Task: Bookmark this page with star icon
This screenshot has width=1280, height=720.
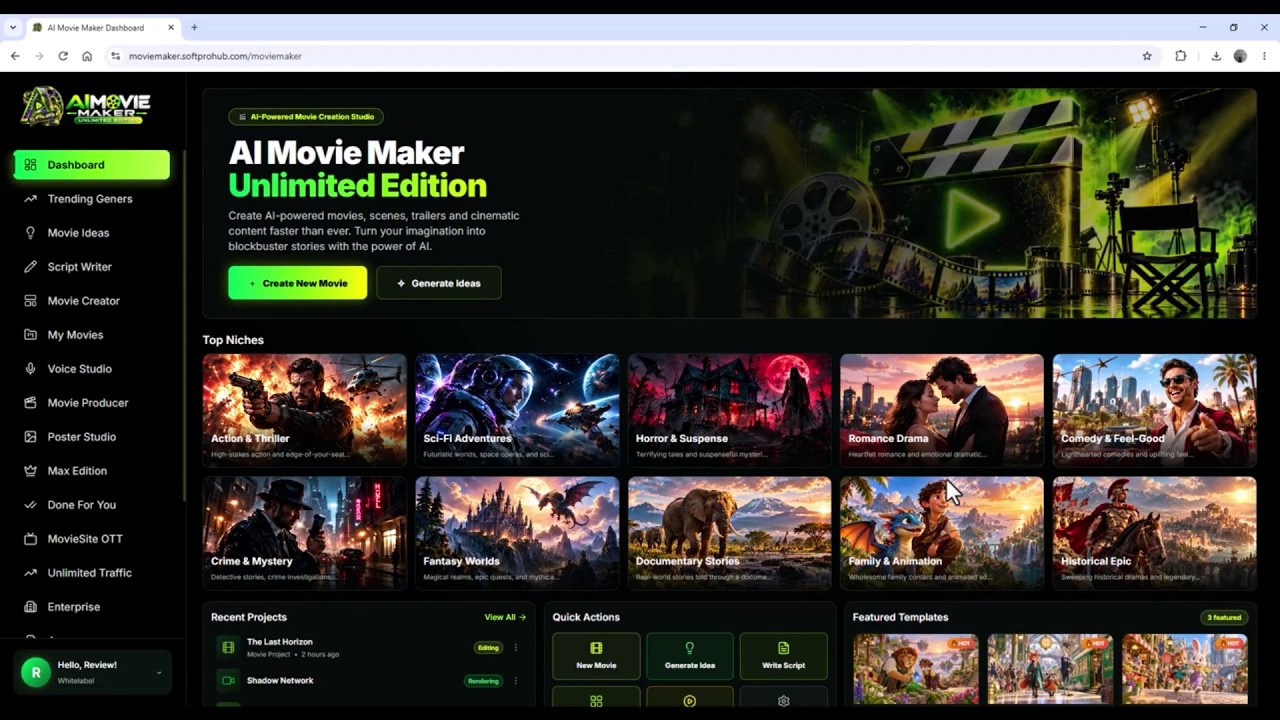Action: [x=1147, y=56]
